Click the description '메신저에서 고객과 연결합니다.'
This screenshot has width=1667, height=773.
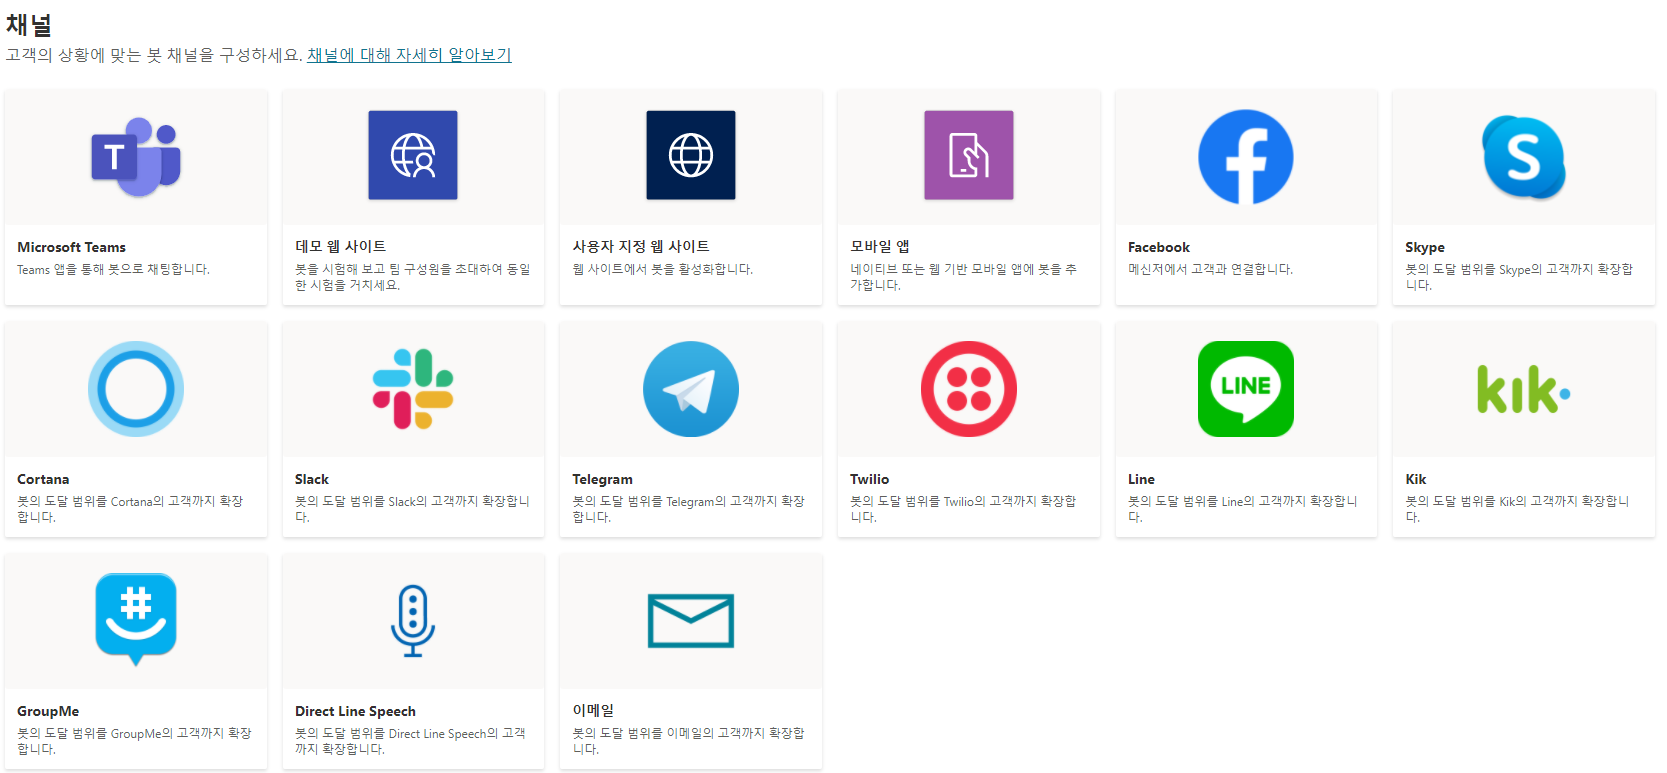point(1210,269)
